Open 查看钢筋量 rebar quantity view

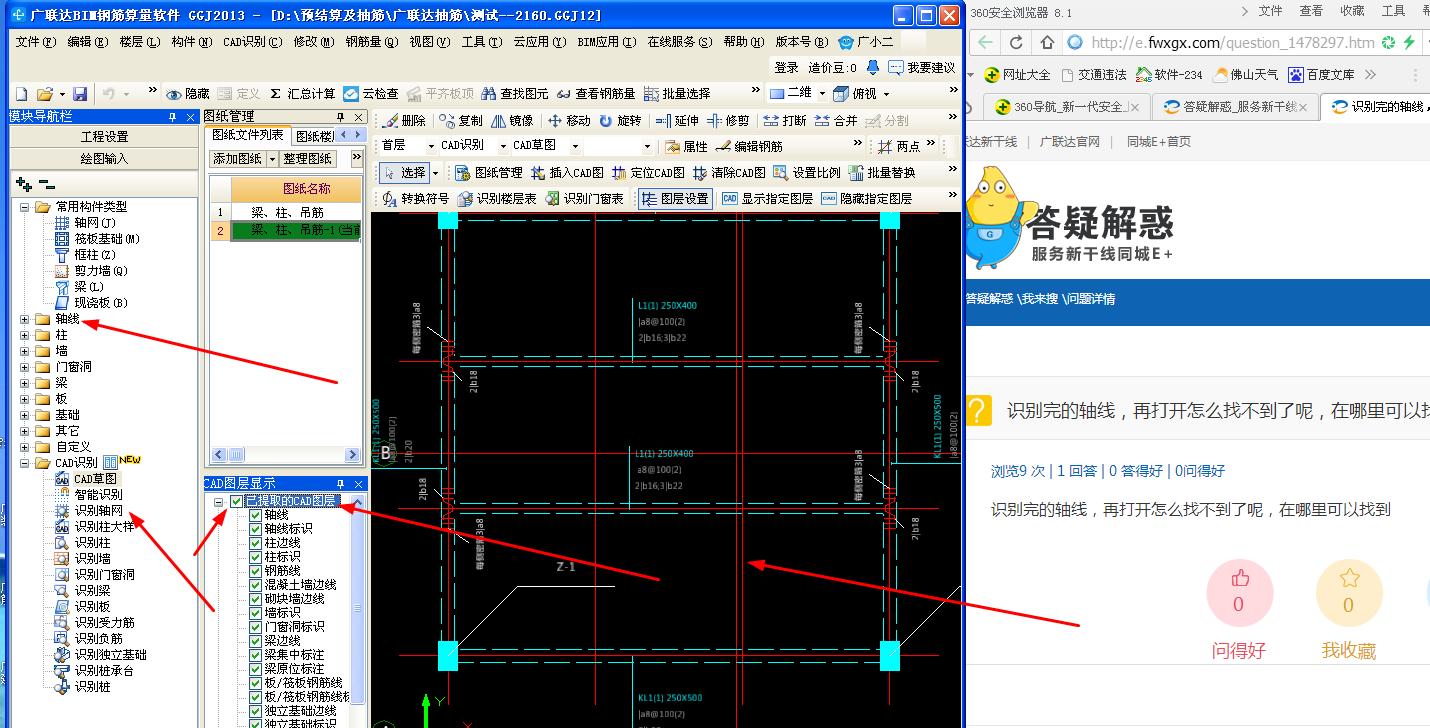[x=595, y=93]
